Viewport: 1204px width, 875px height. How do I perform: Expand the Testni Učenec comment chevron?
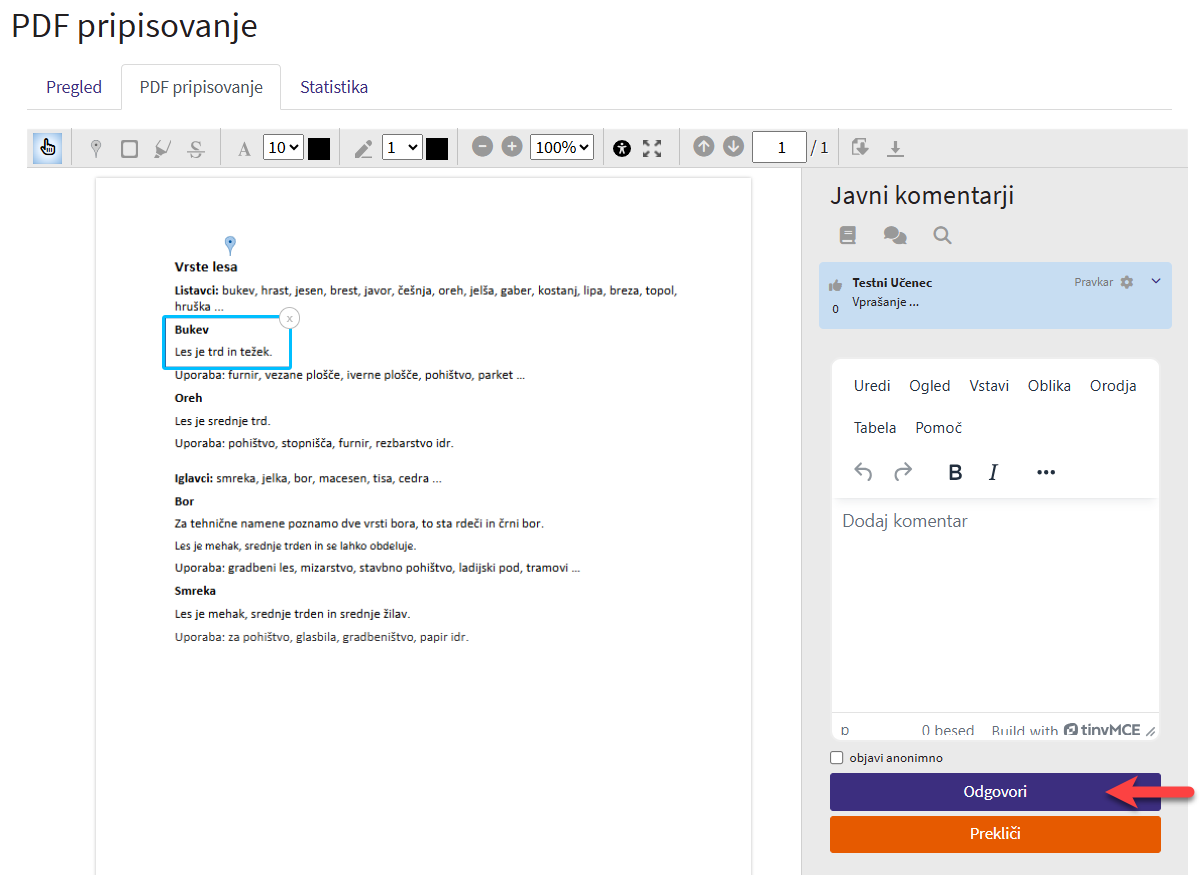point(1156,281)
